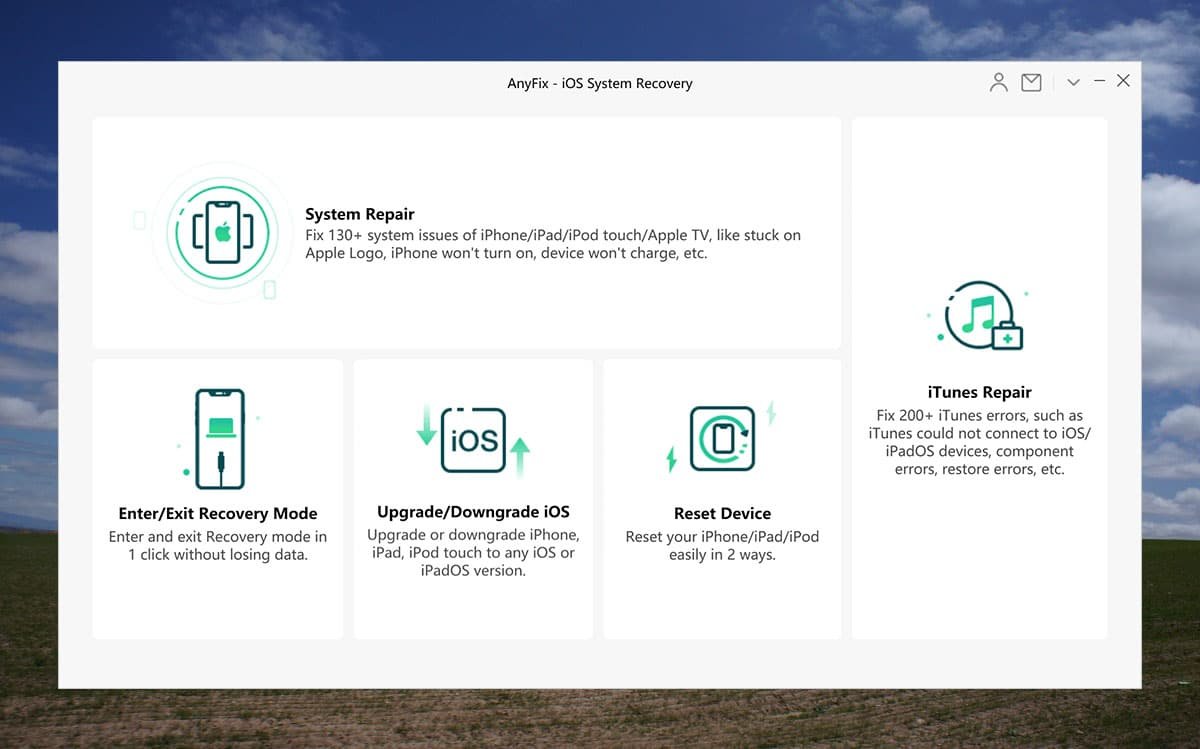Click the '1 click without losing data' text

[x=218, y=555]
